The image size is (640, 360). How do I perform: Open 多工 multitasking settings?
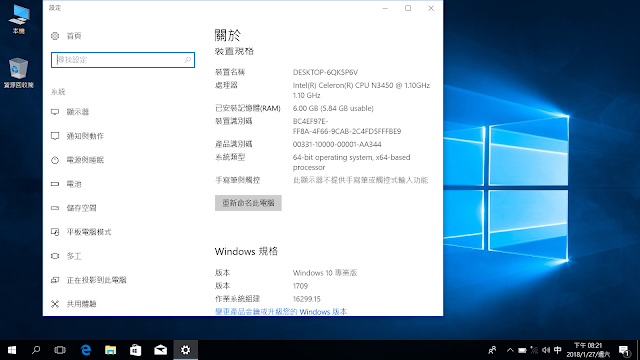pos(74,256)
